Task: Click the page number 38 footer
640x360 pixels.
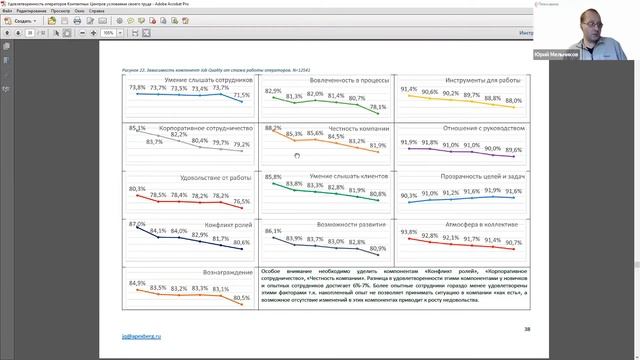Action: point(527,329)
